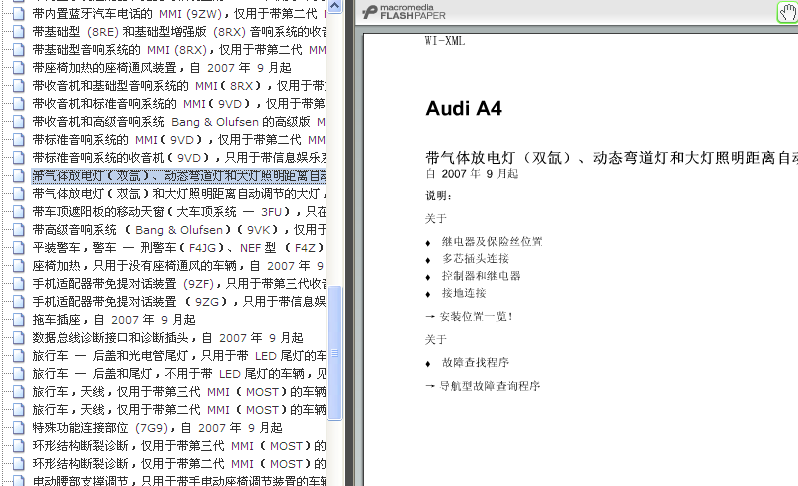Click page icon beside 带收音机和高级音响系统 Bang & Olufsen
Viewport: 798px width, 486px height.
(18, 122)
